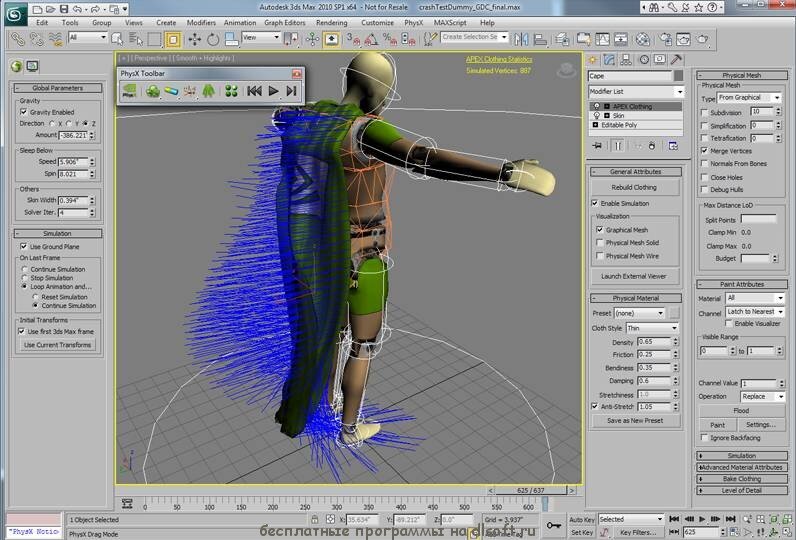The image size is (796, 540).
Task: Expand the Cloth Style dropdown
Action: 652,328
